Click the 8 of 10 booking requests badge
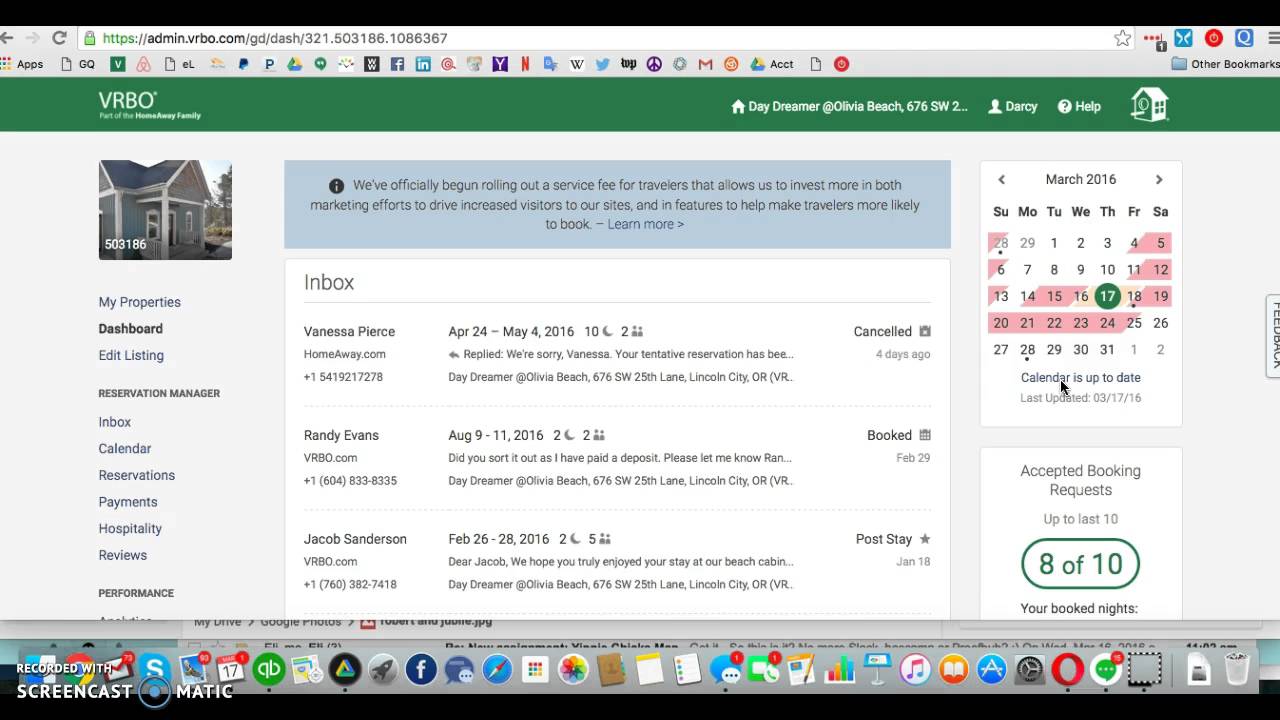 coord(1080,564)
